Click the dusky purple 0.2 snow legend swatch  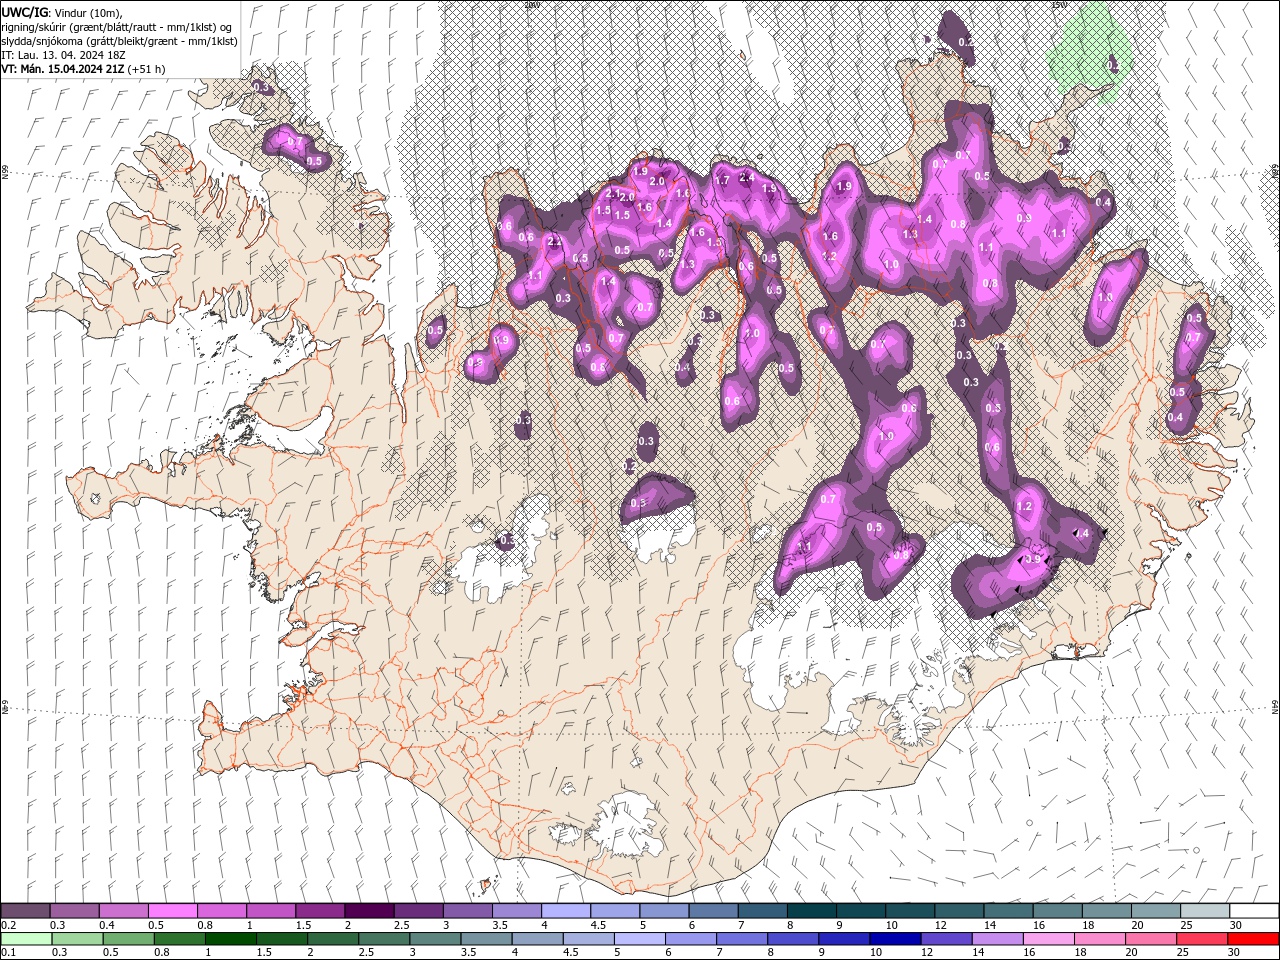click(x=25, y=910)
